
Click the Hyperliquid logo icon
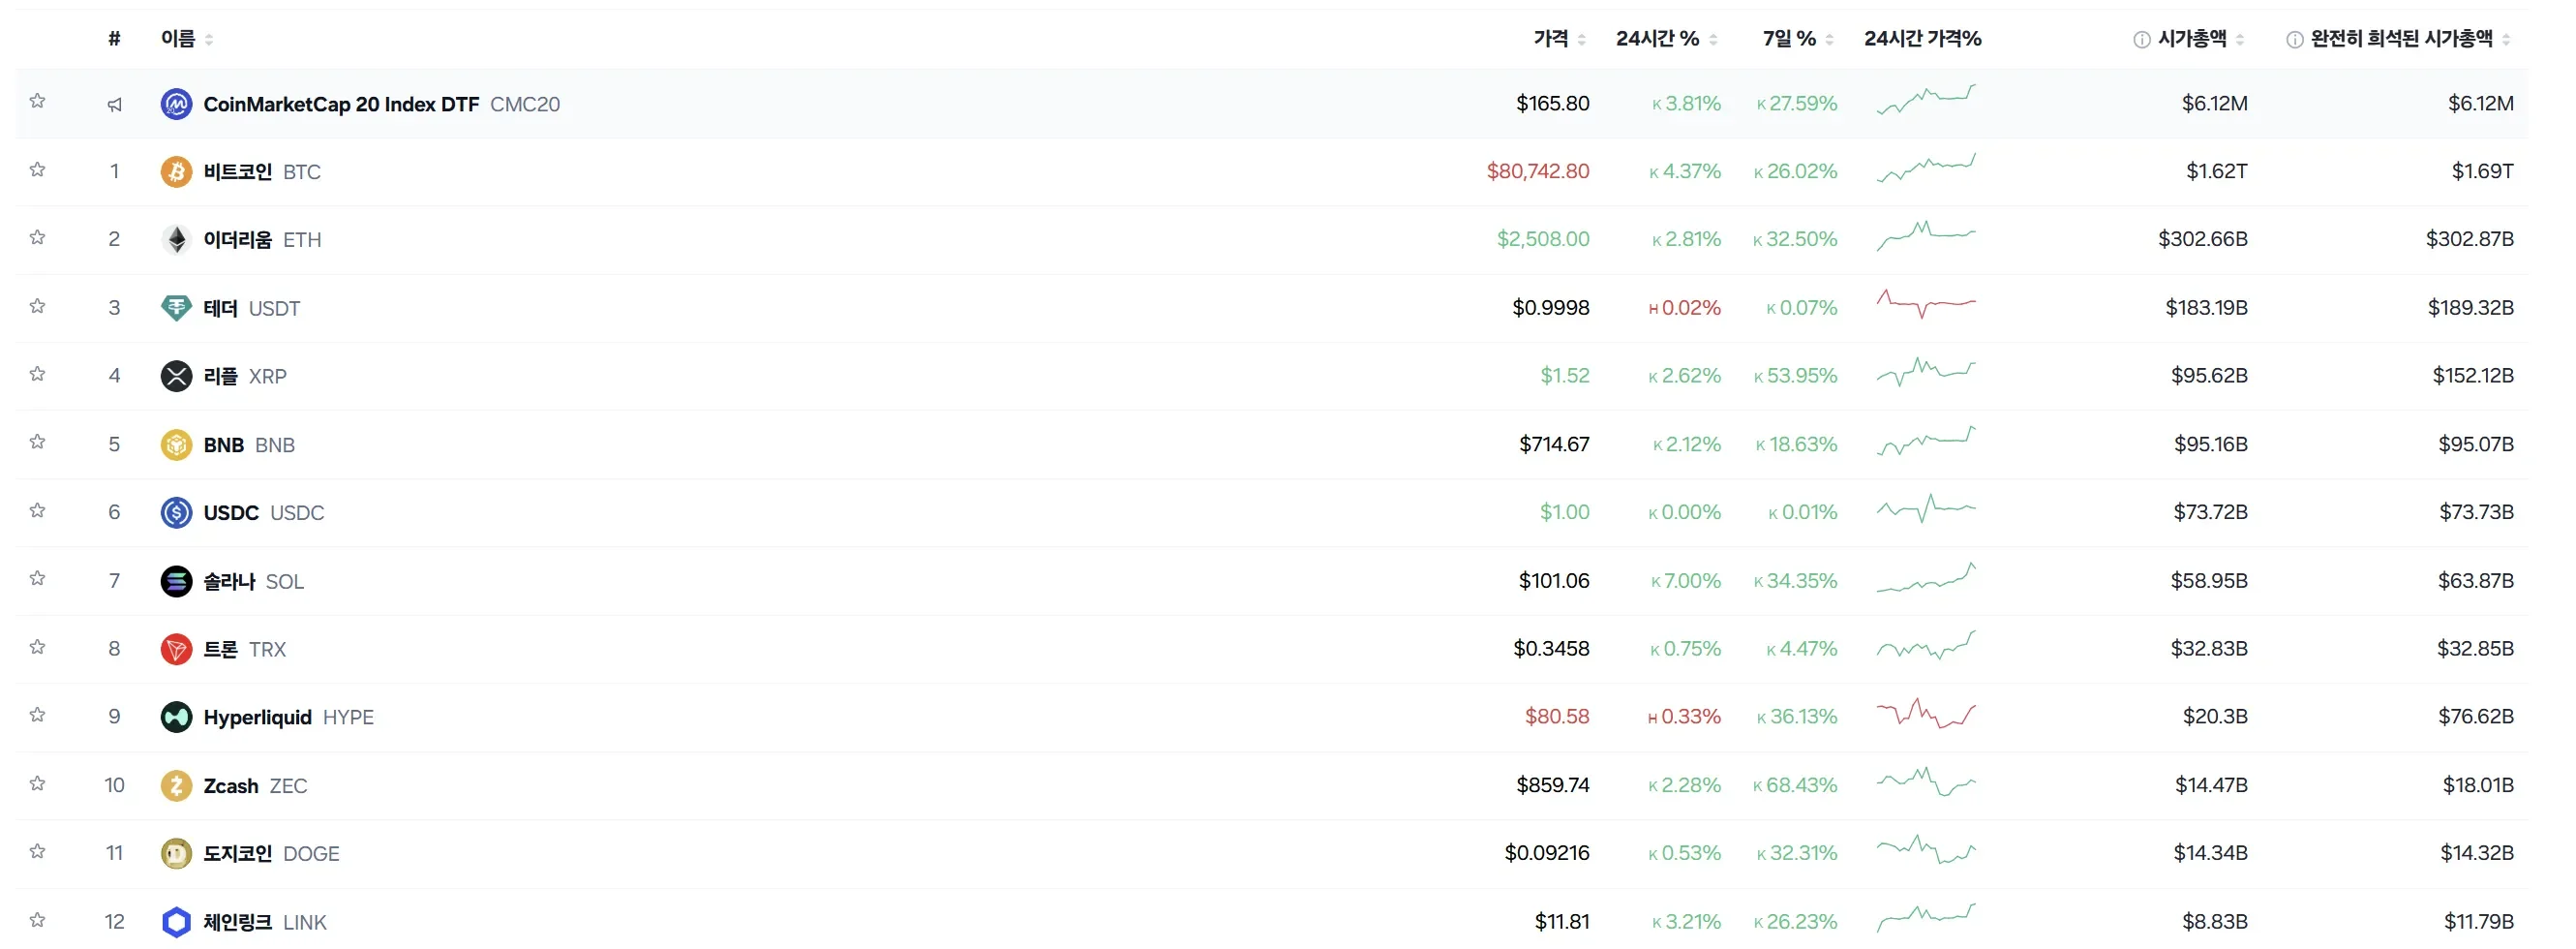176,717
